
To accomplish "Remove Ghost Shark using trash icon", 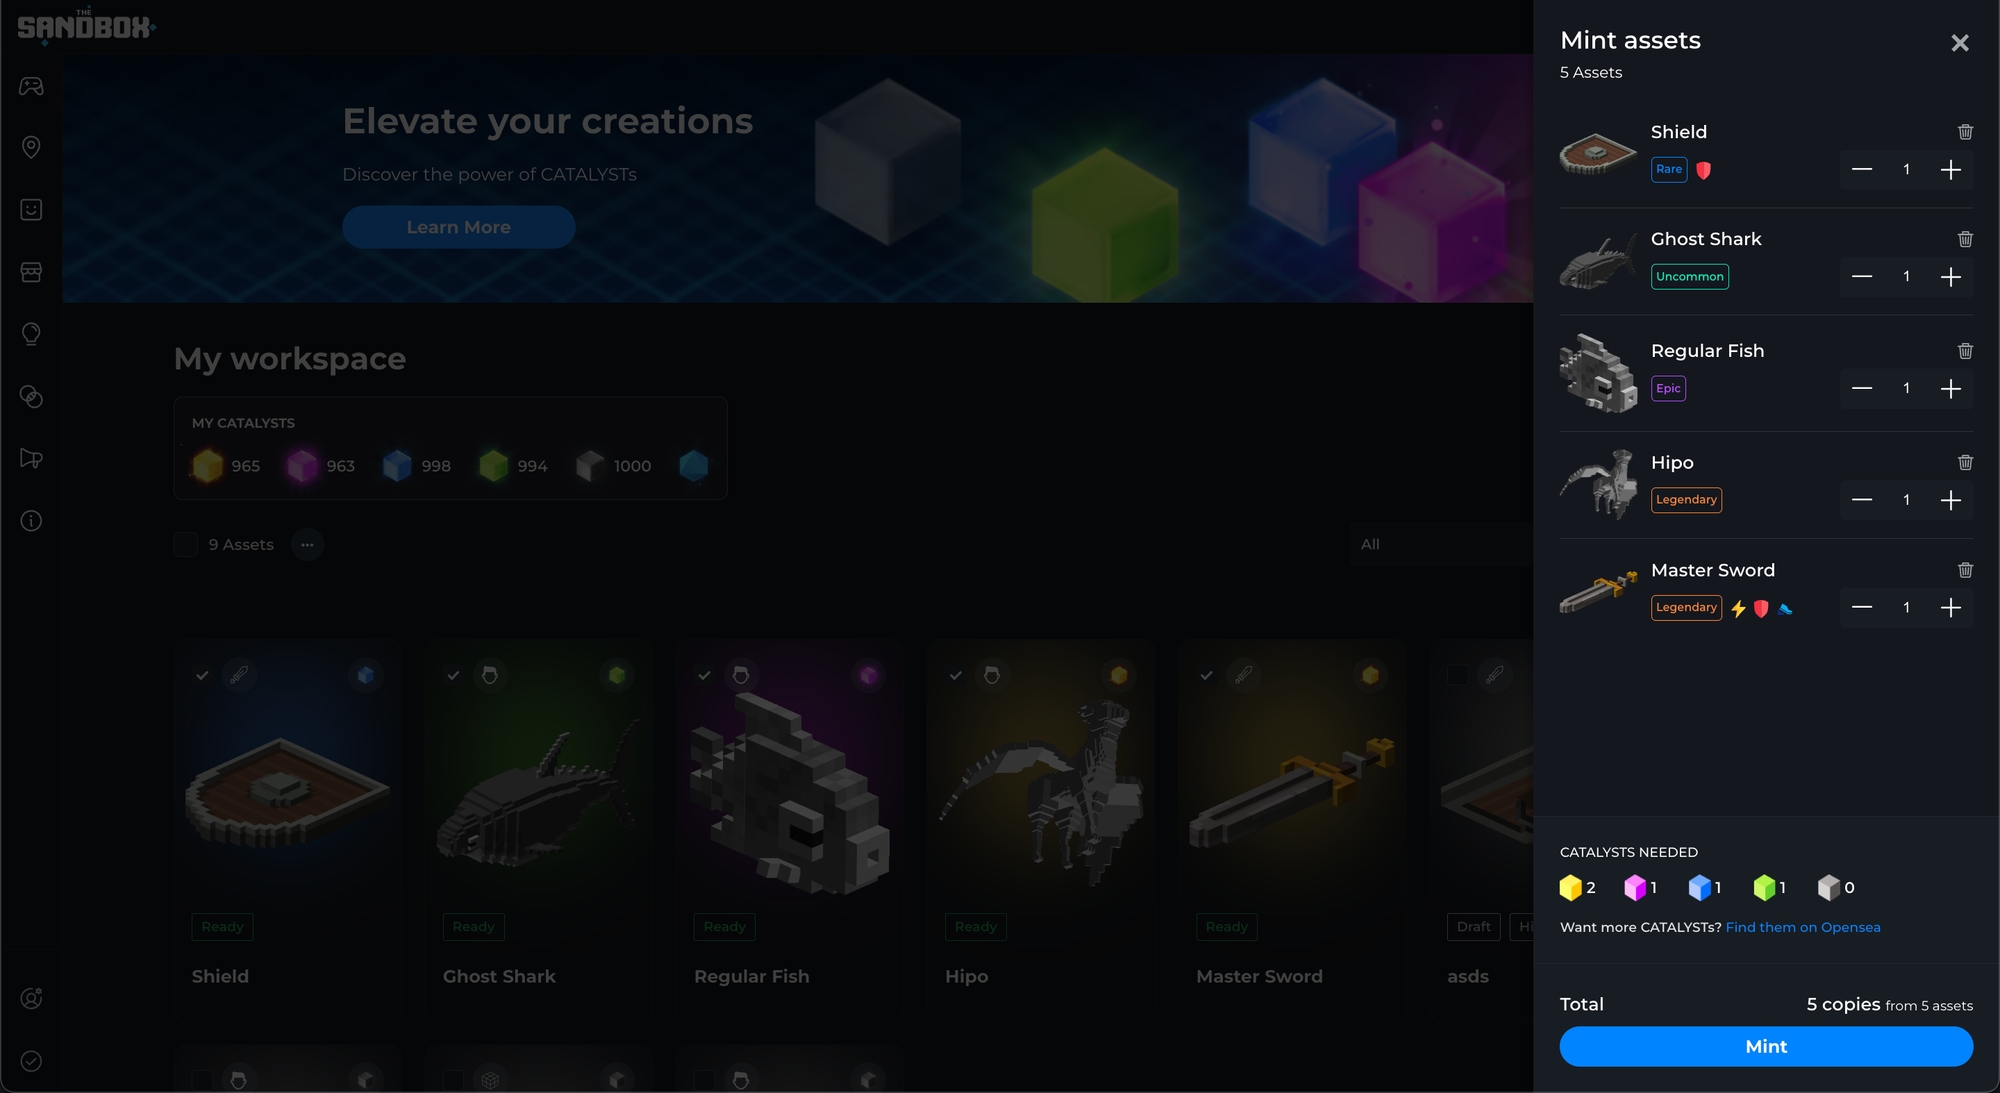I will pyautogui.click(x=1965, y=239).
